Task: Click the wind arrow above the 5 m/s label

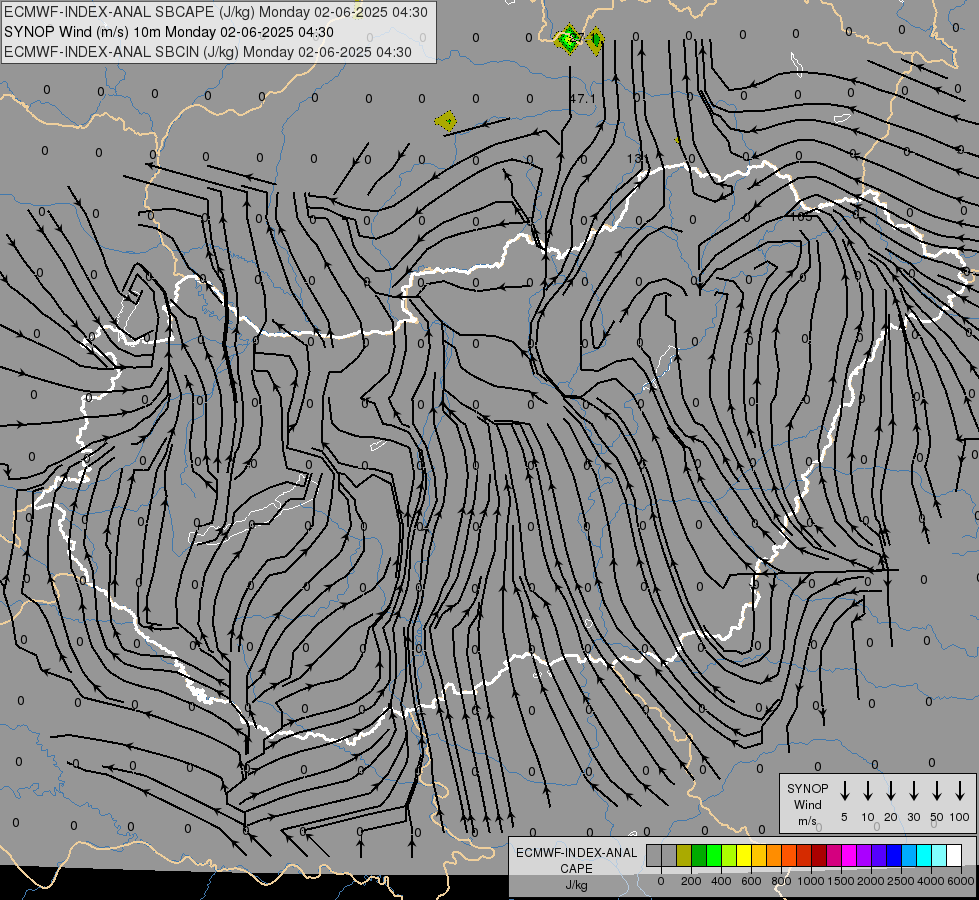Action: pos(844,791)
